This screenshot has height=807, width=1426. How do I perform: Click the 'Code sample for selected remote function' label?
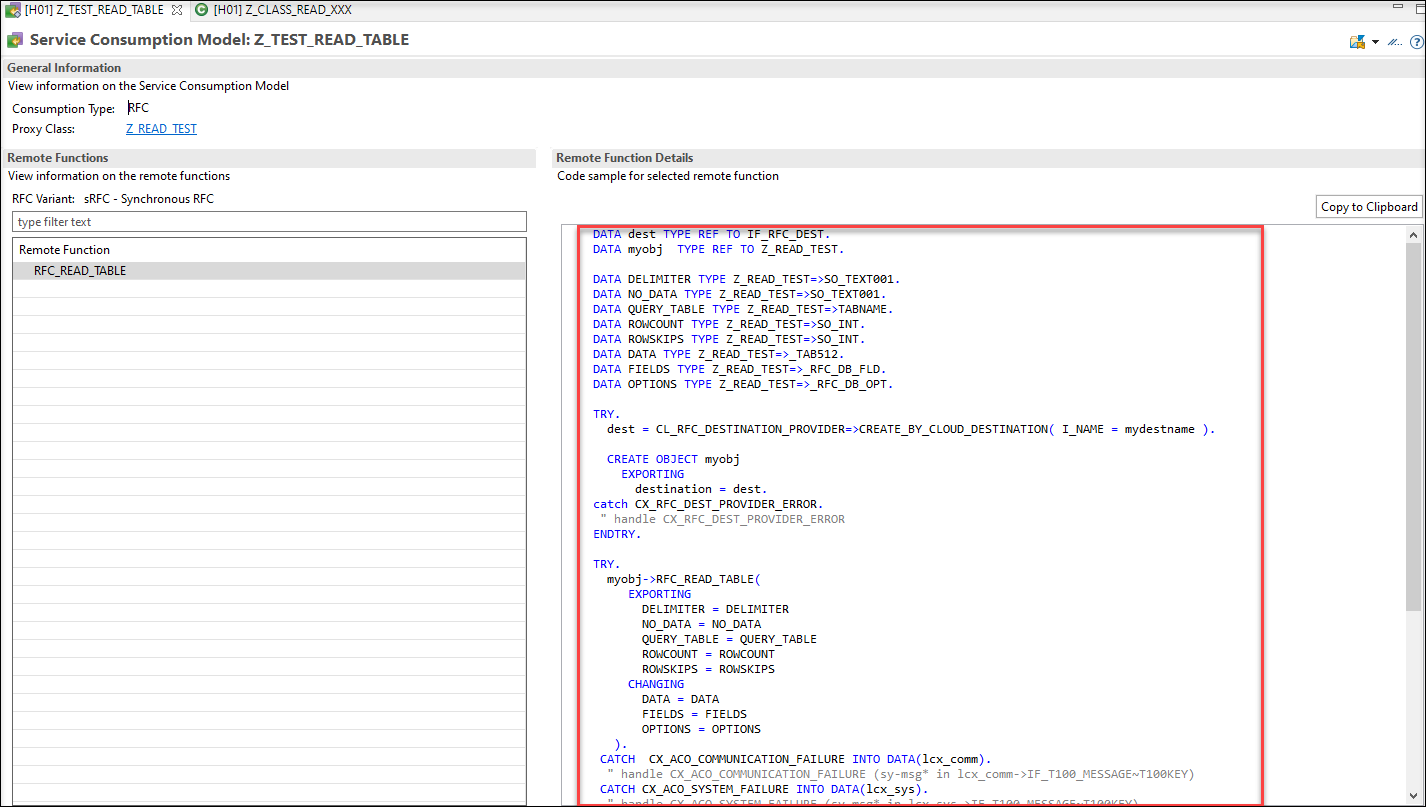pos(668,176)
